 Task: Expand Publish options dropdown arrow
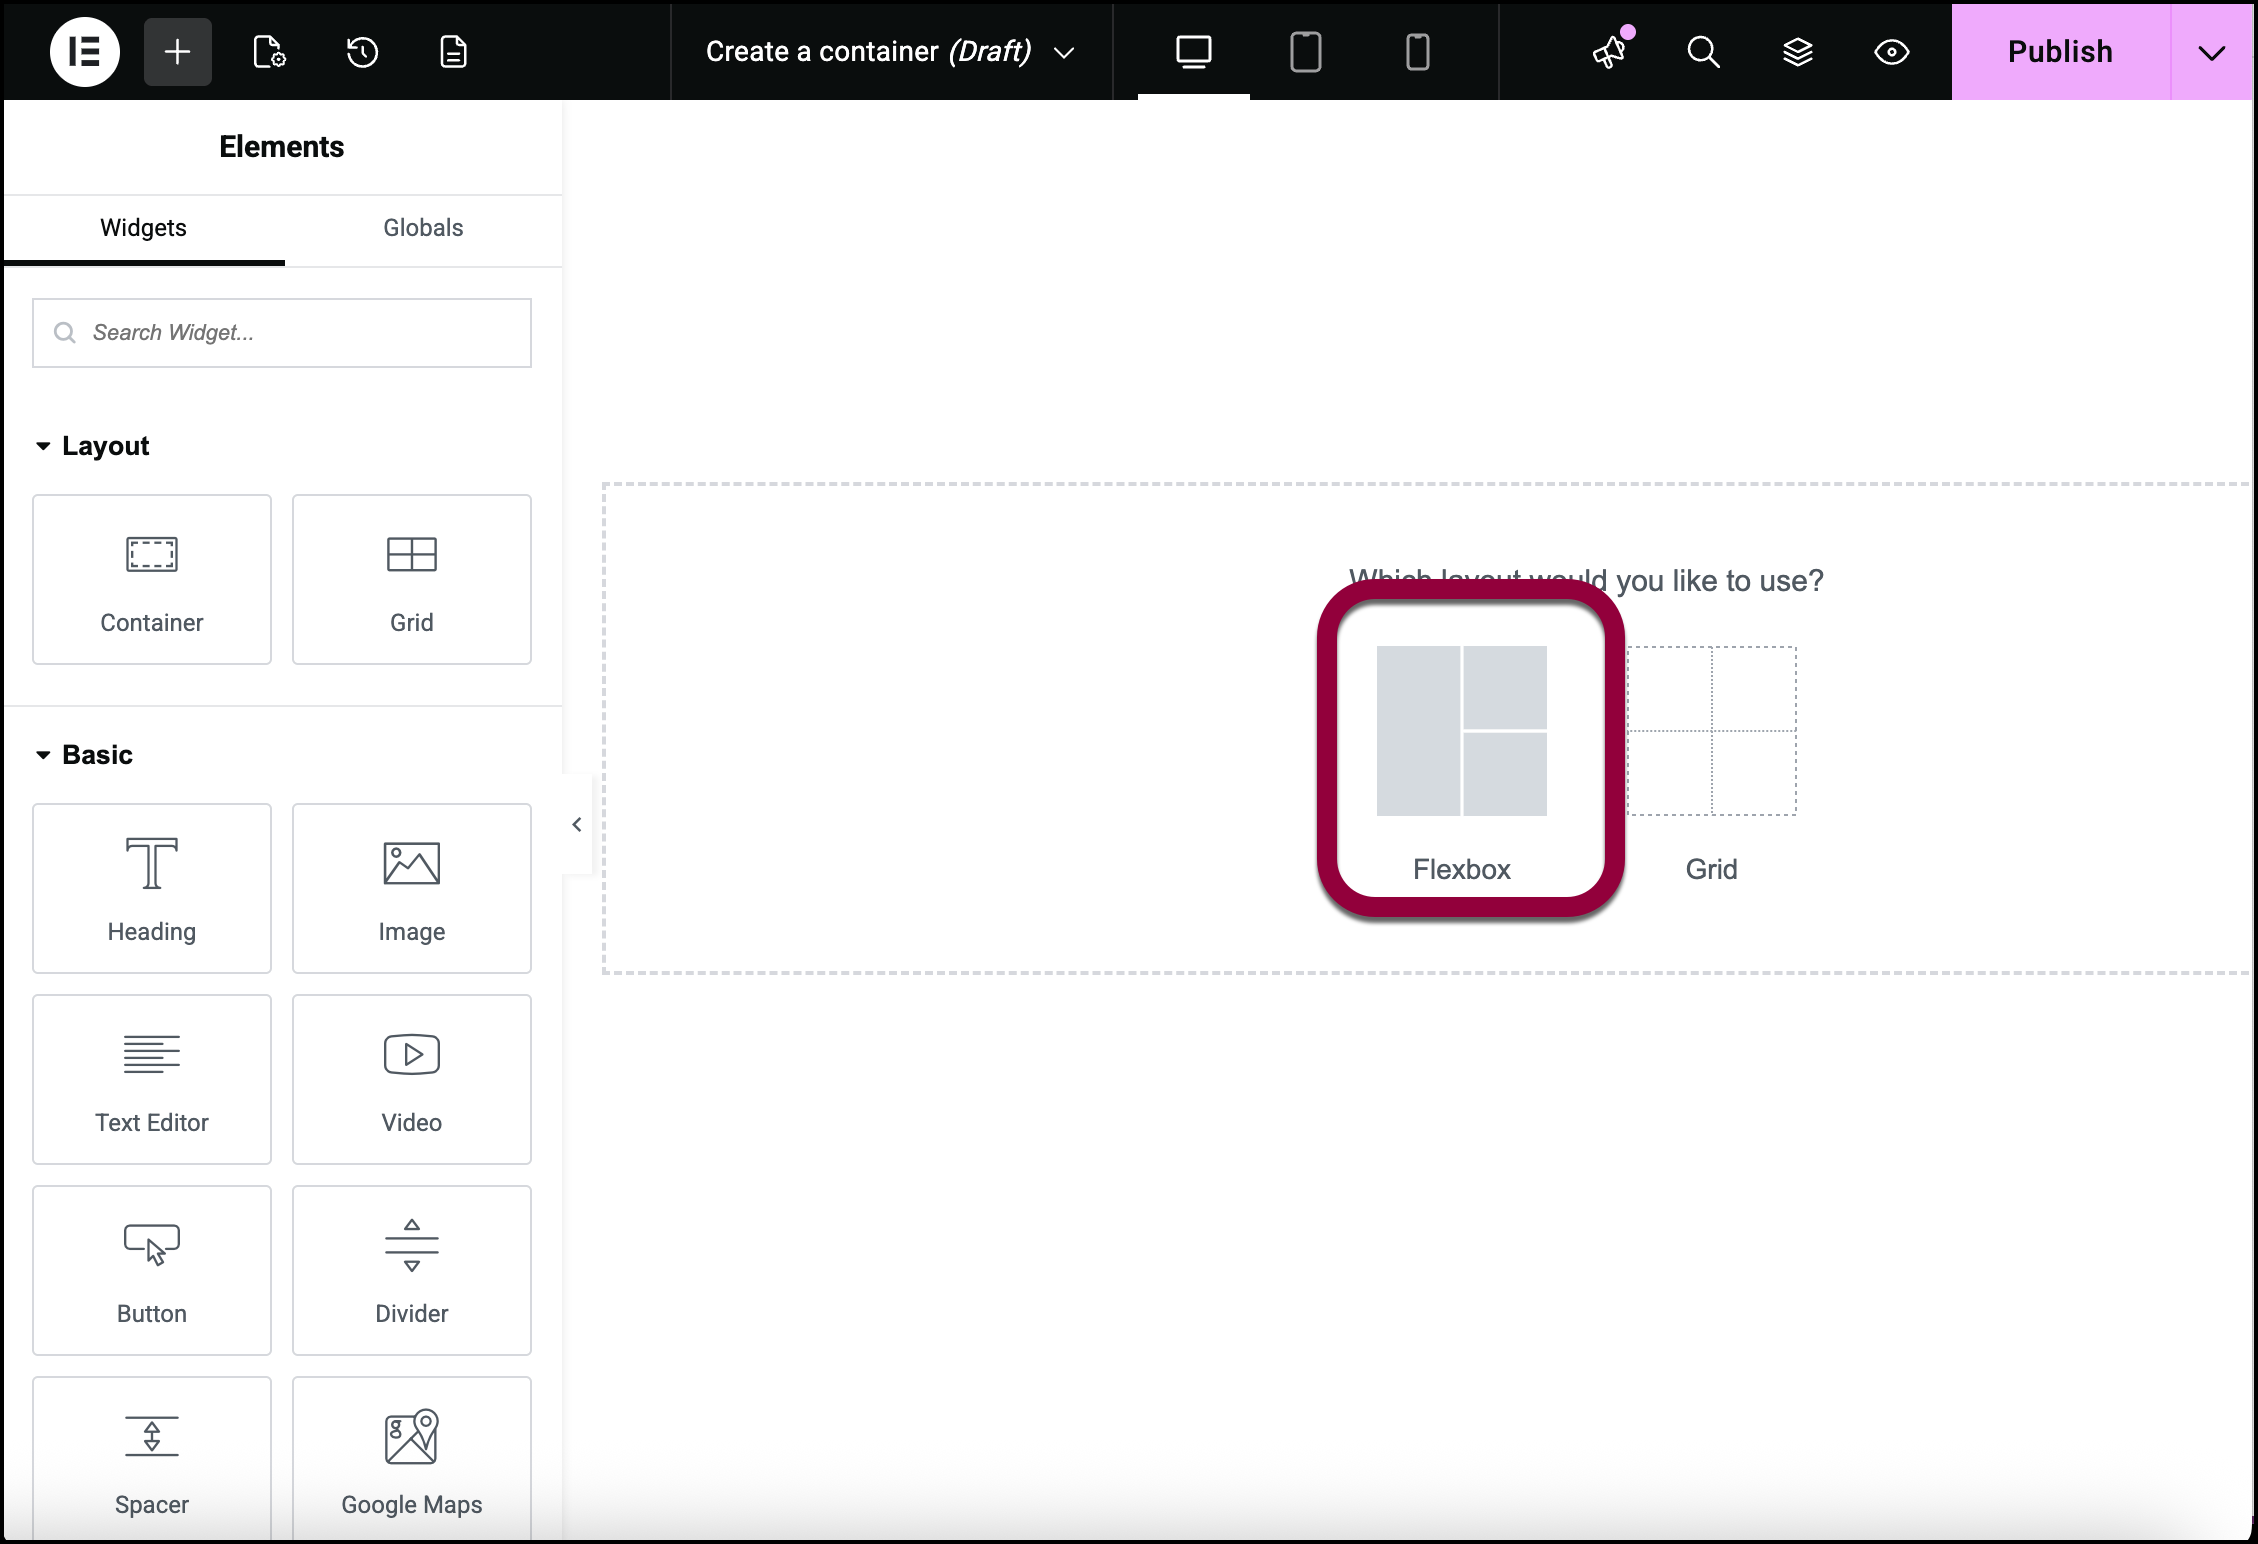(2211, 52)
